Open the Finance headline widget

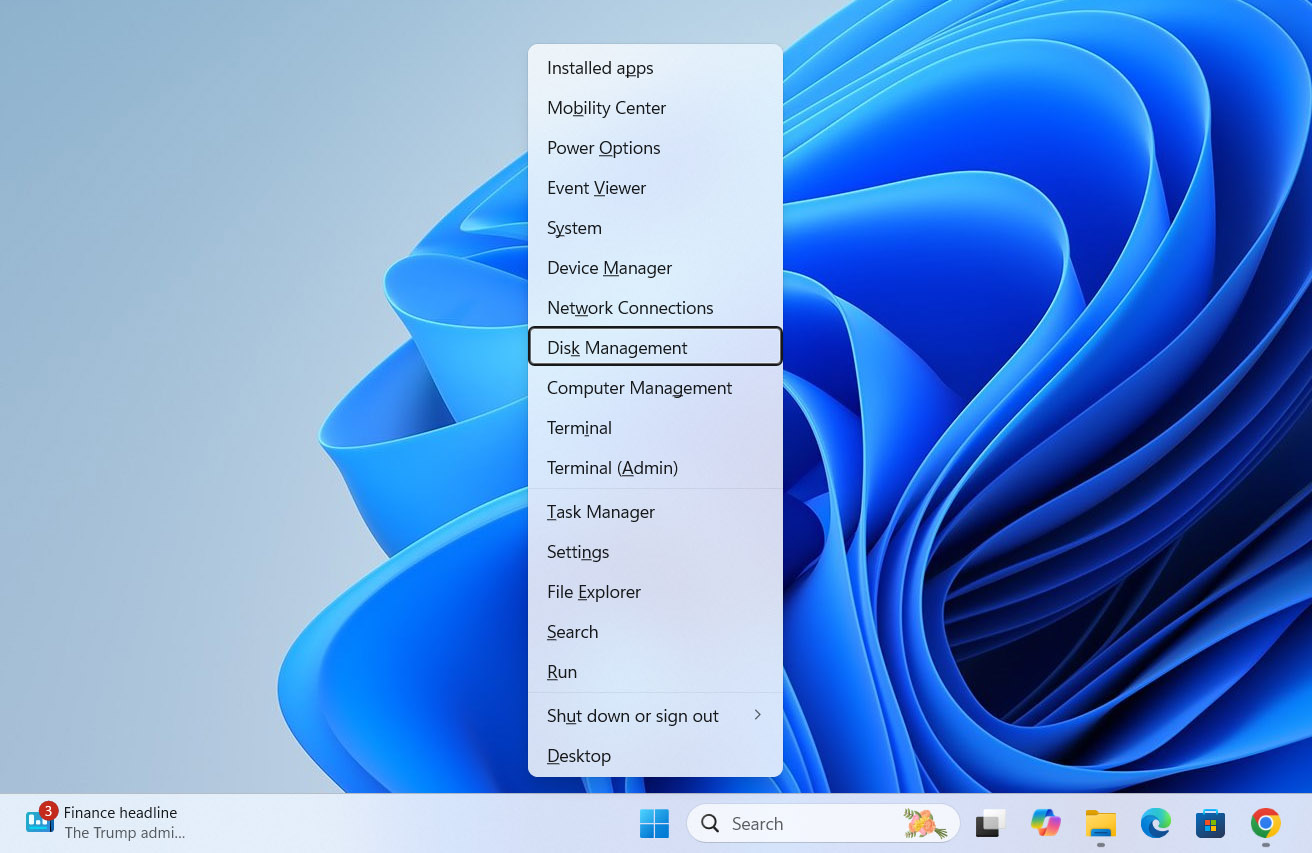pyautogui.click(x=106, y=822)
